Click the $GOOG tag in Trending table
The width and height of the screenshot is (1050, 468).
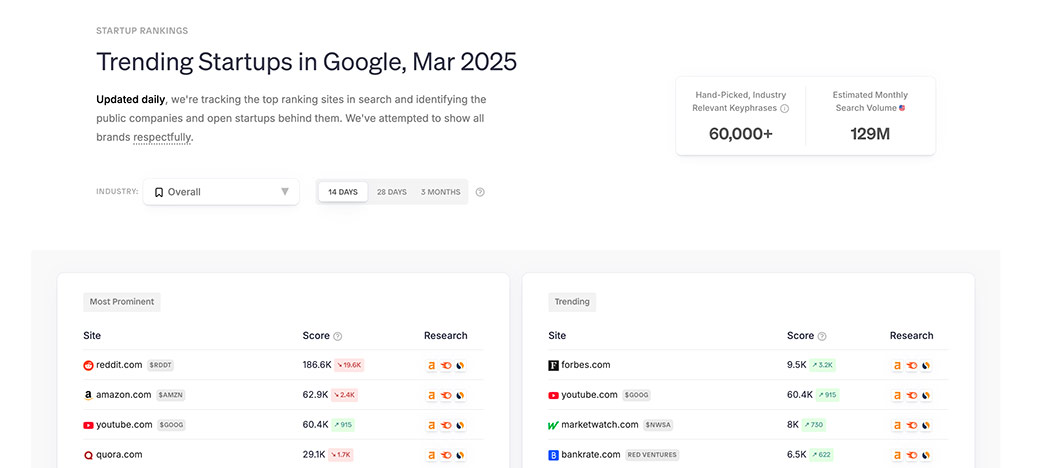(636, 396)
